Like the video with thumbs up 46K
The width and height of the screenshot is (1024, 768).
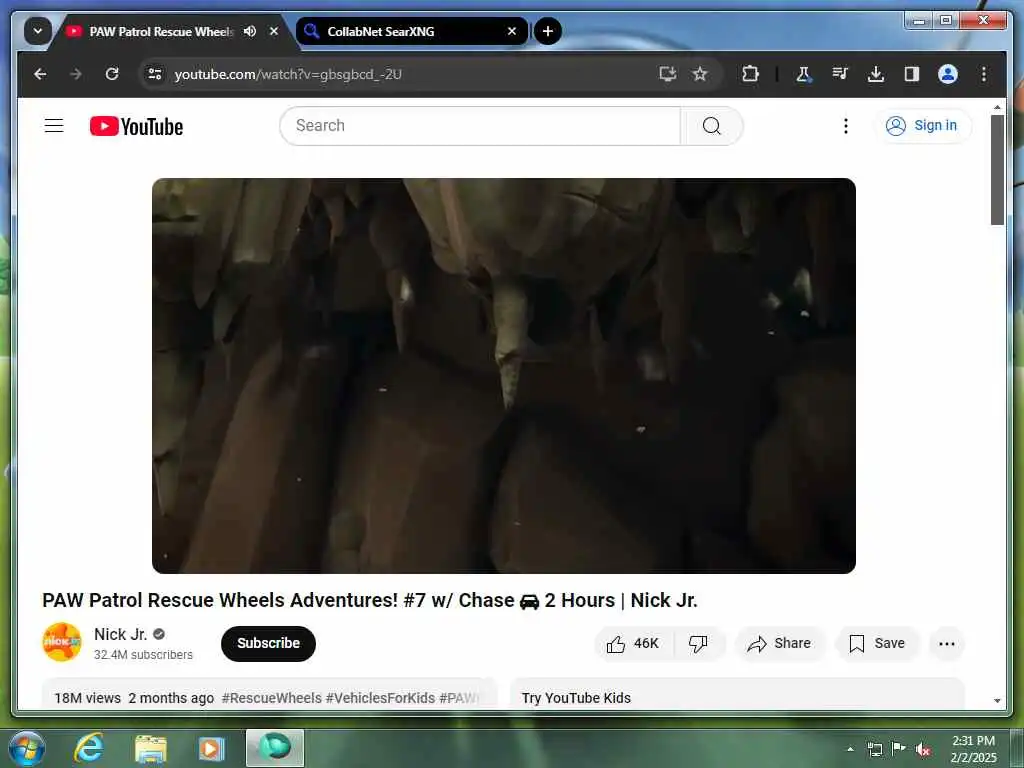[x=633, y=643]
